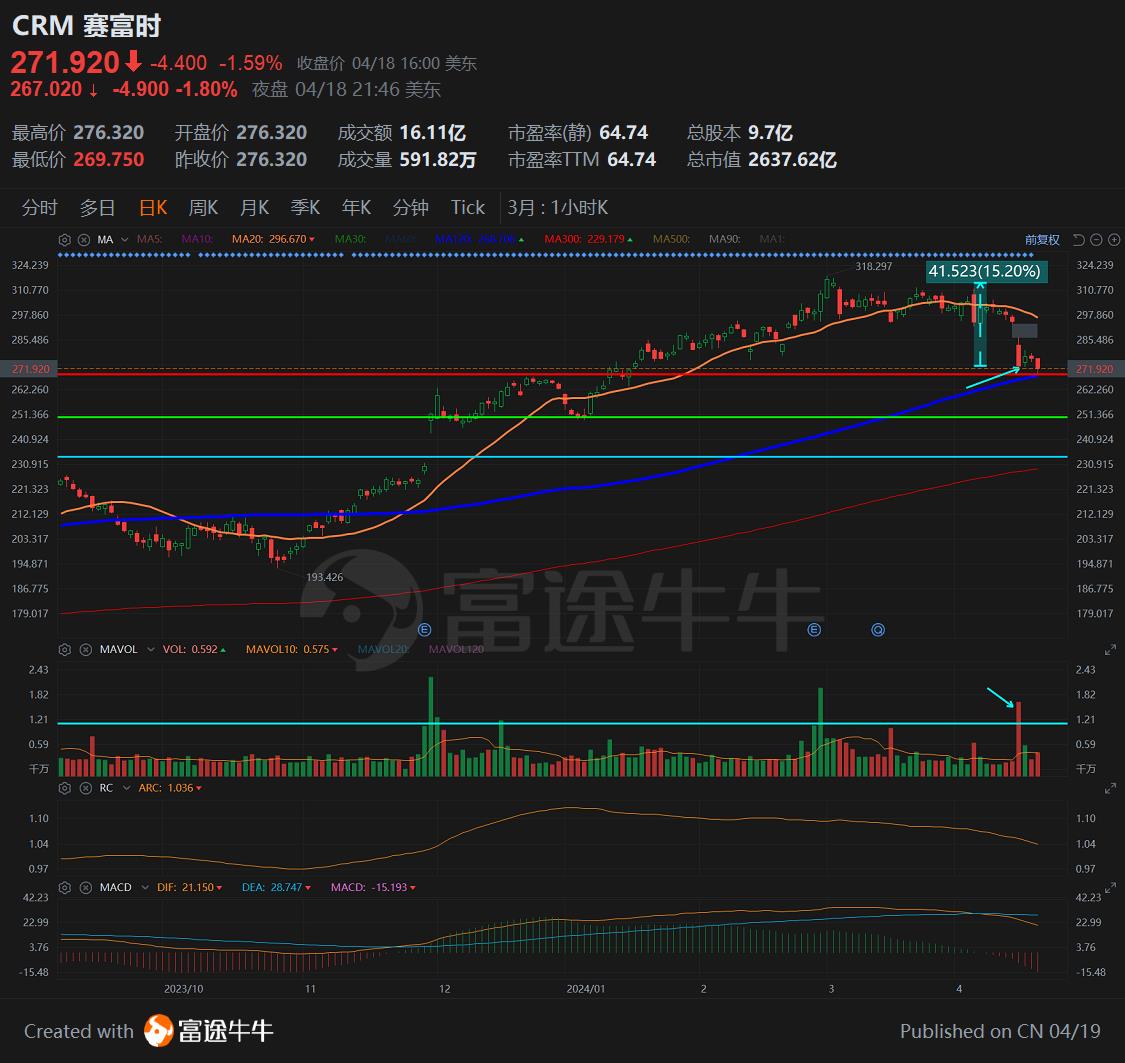The height and width of the screenshot is (1063, 1125).
Task: Expand the RC panel to full size
Action: [x=1110, y=788]
